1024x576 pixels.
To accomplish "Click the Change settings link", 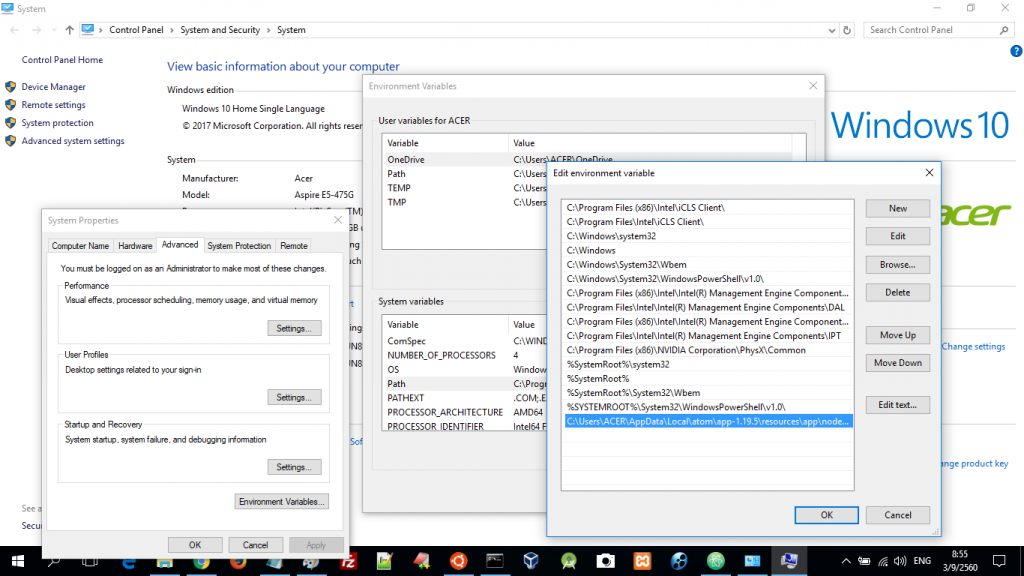I will point(973,347).
